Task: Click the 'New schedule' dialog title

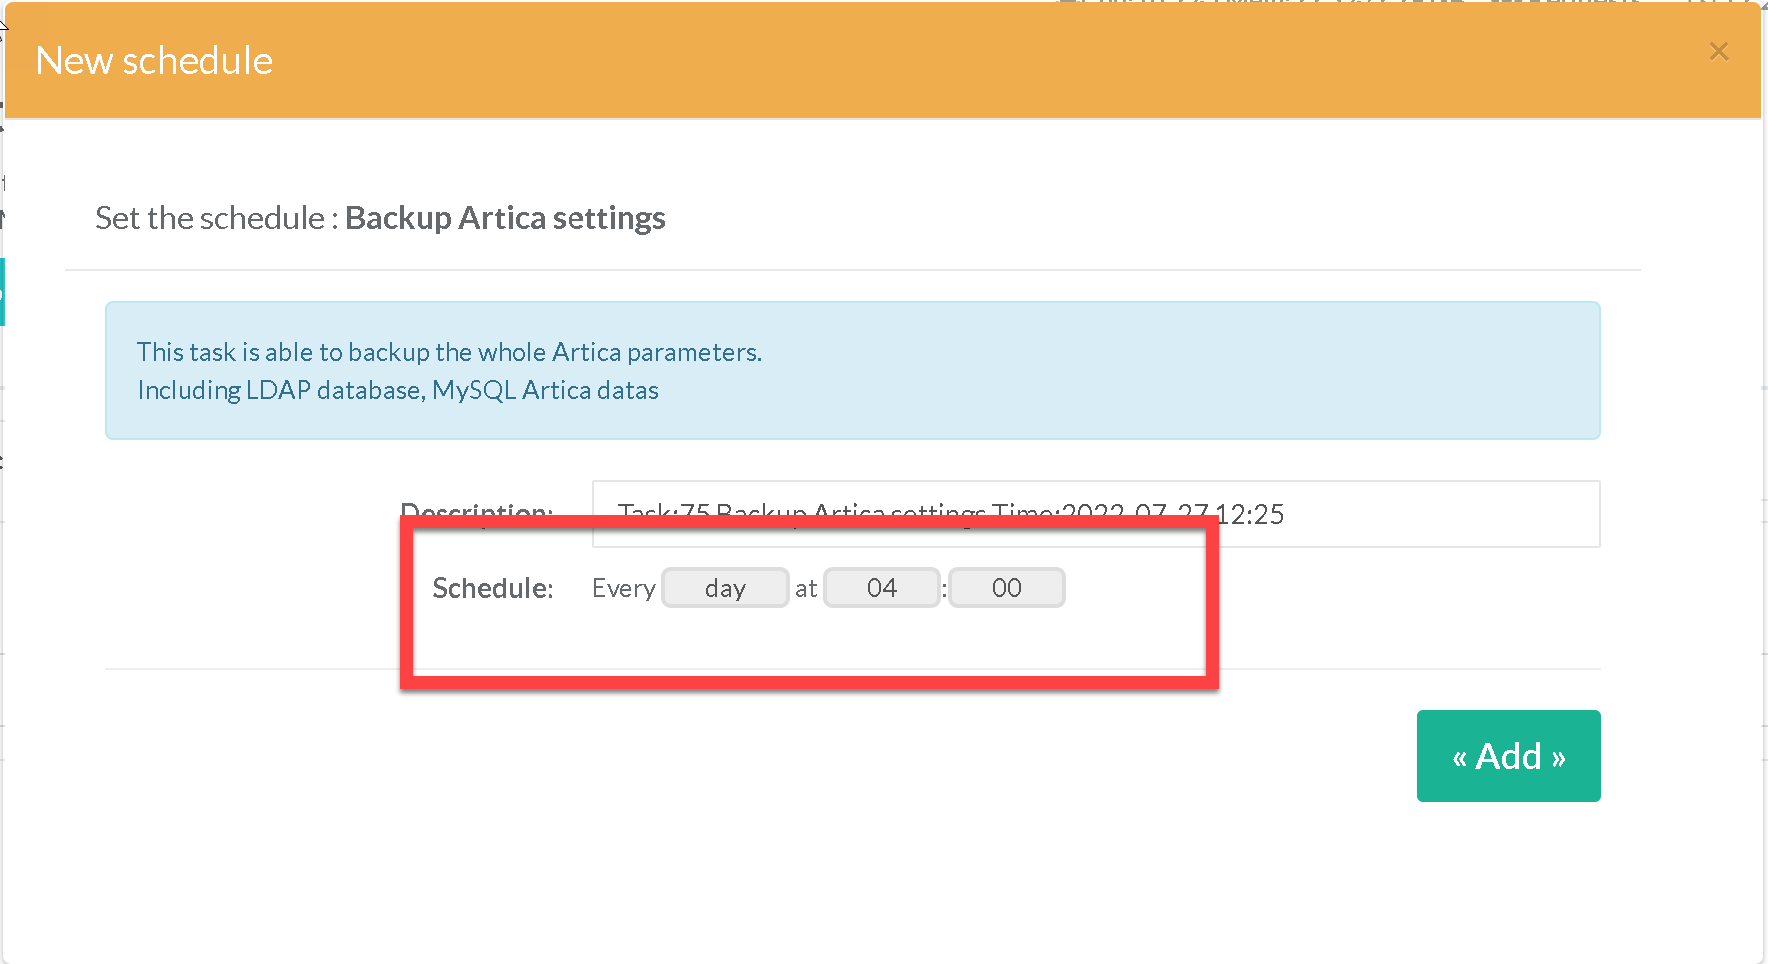Action: 154,61
